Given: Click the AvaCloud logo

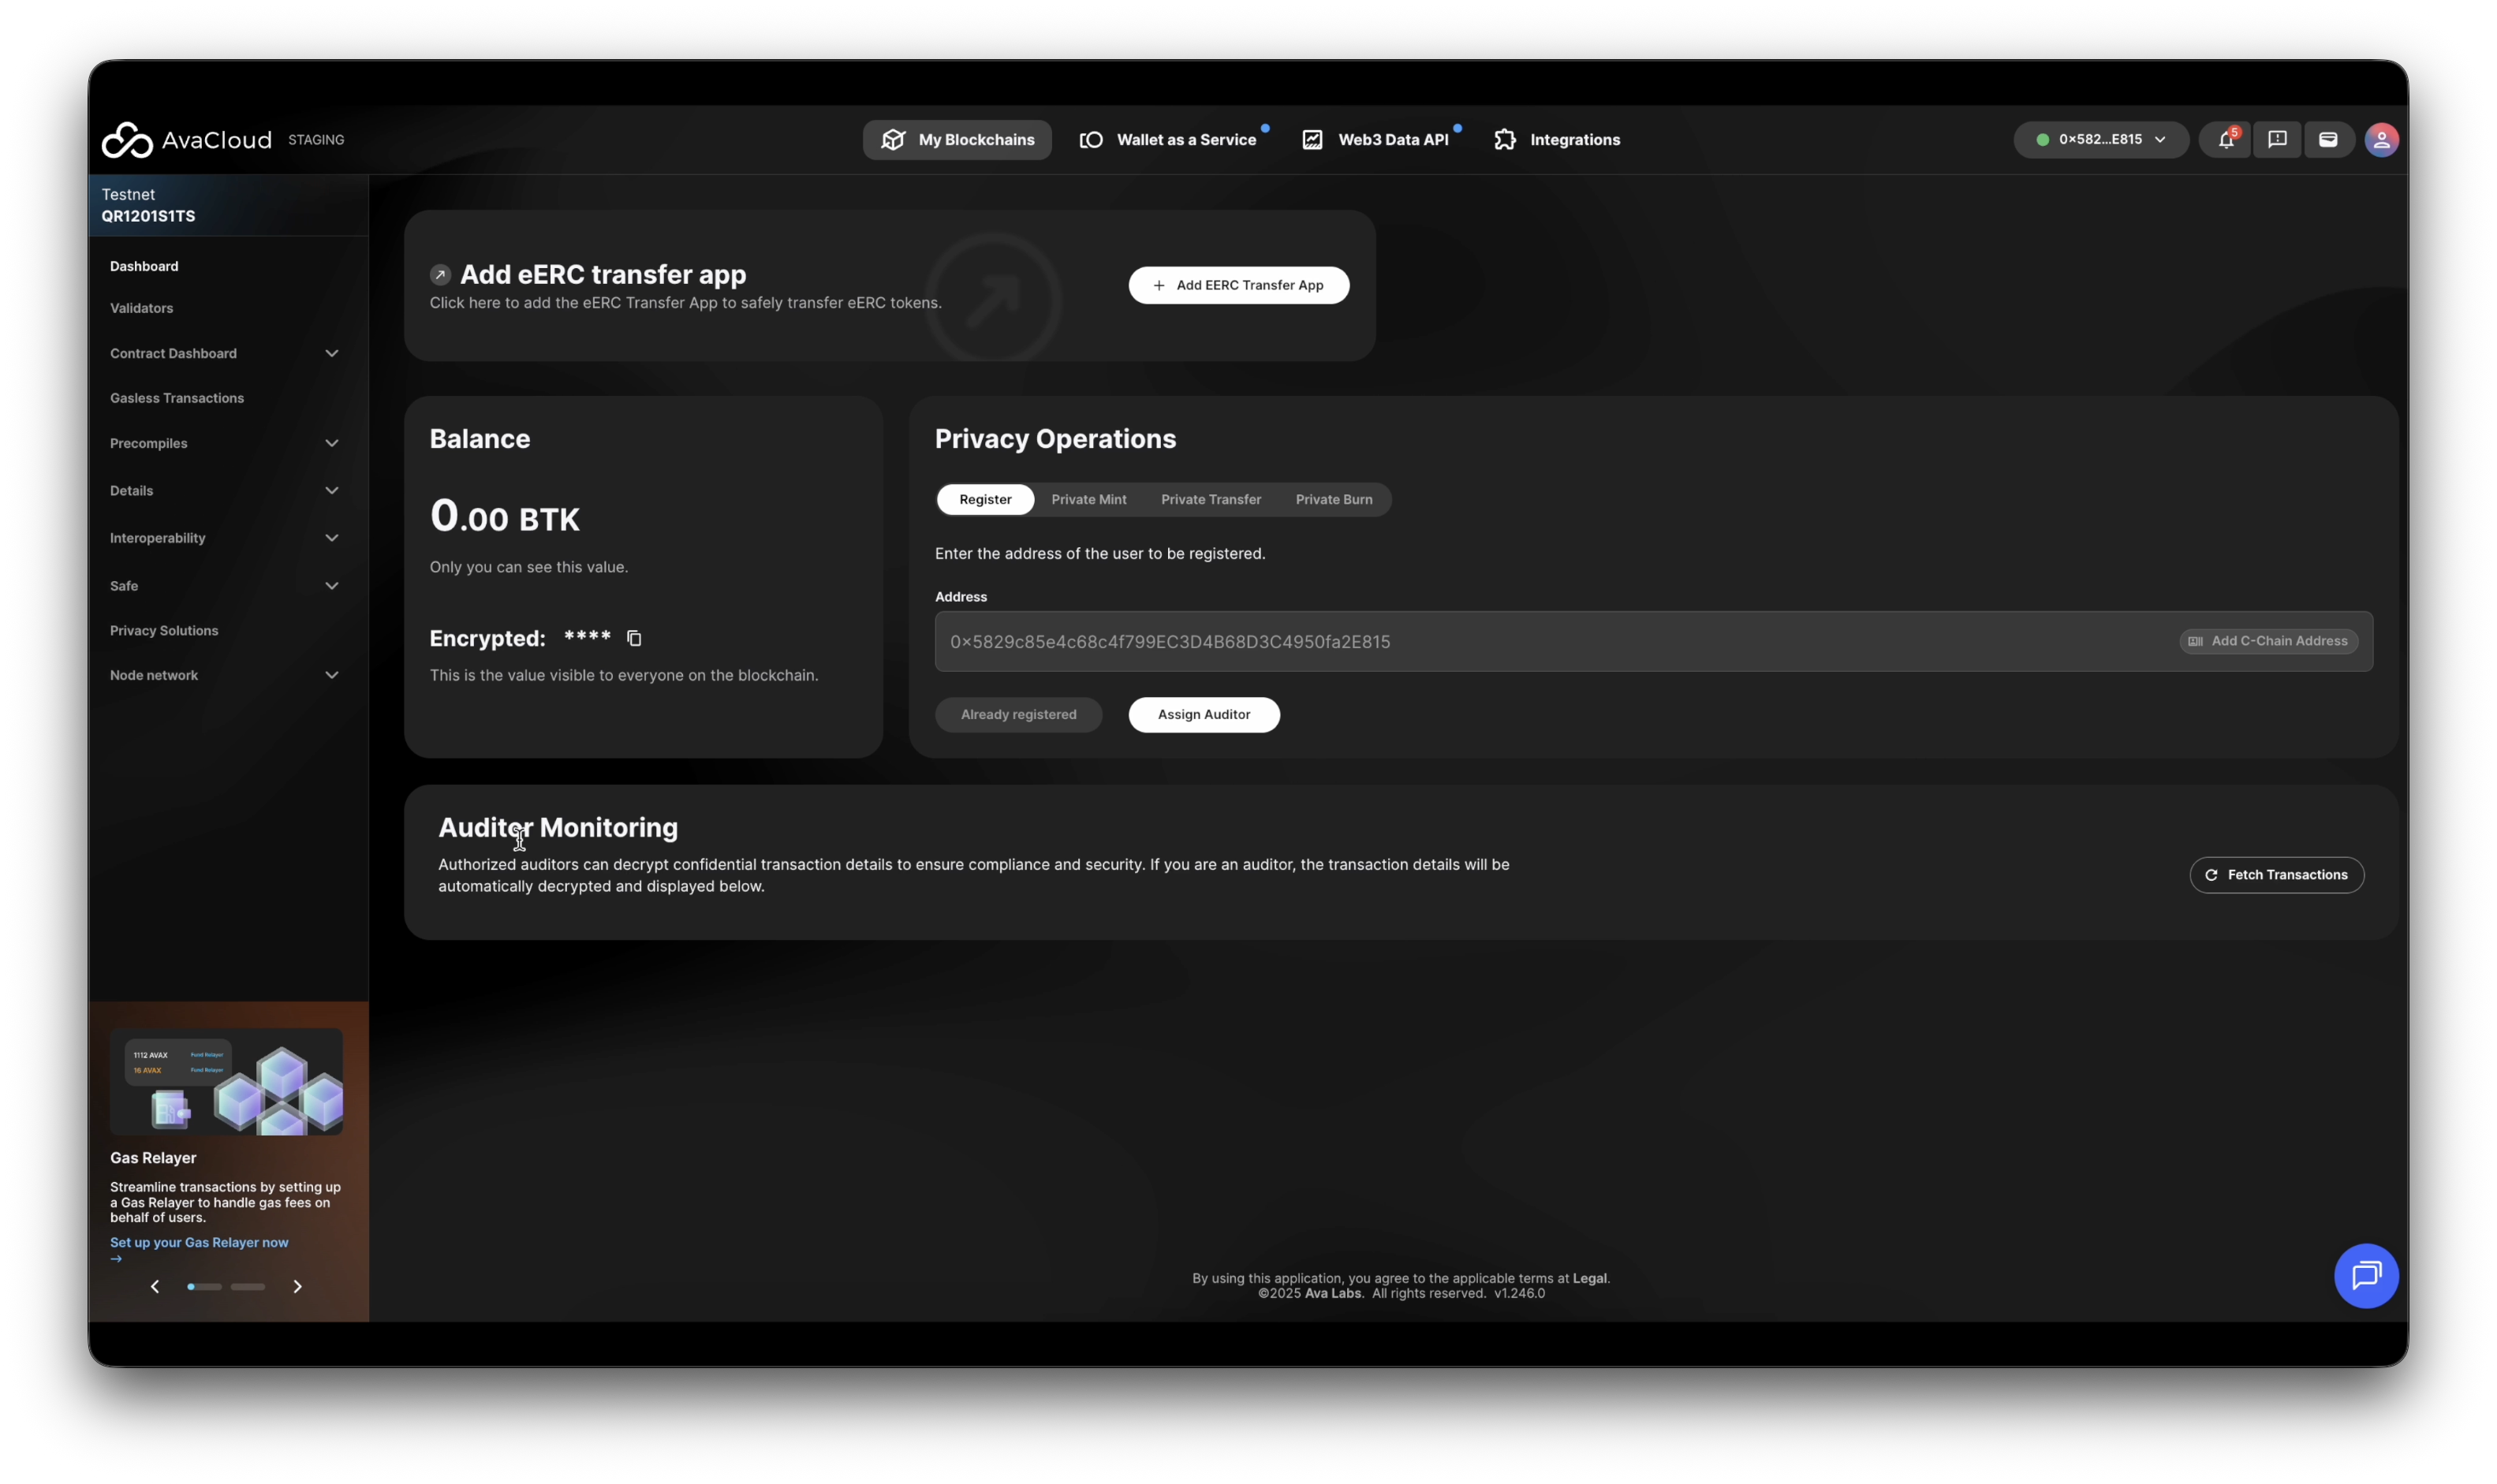Looking at the screenshot, I should (x=187, y=140).
